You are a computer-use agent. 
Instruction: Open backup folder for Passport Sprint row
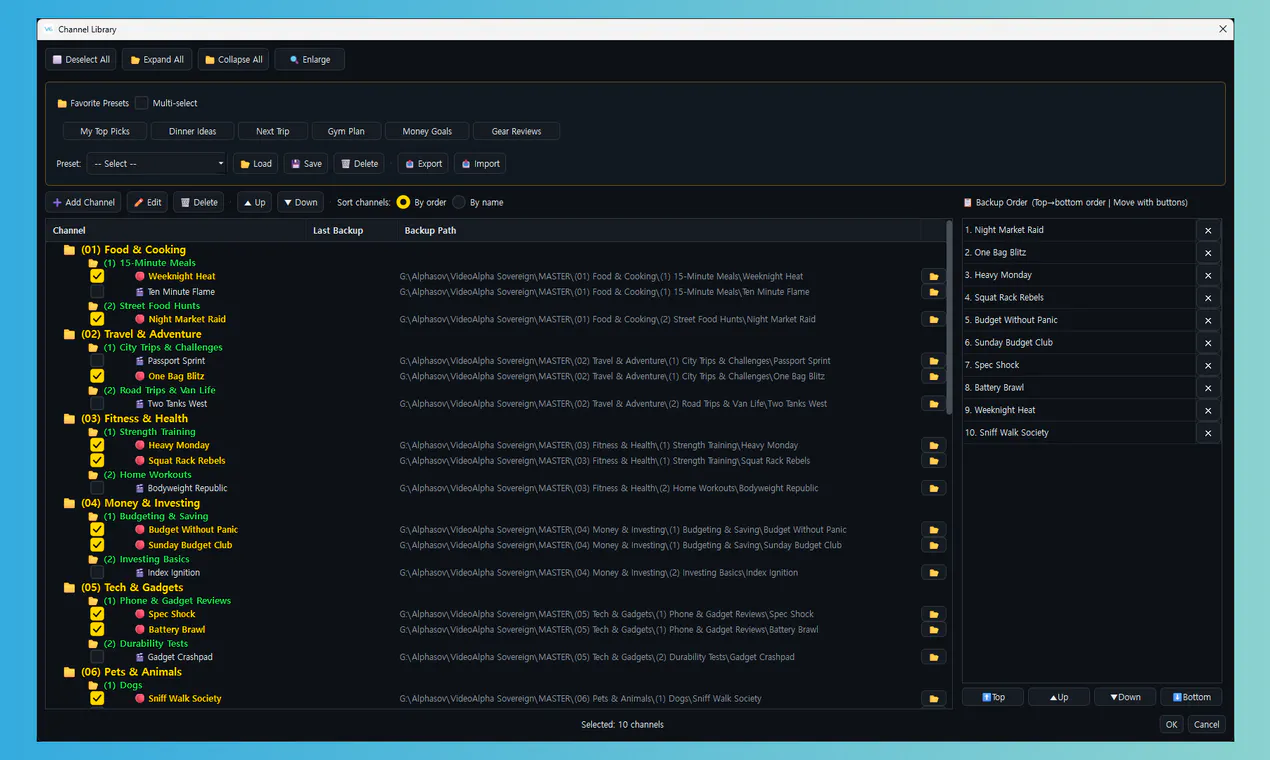[x=934, y=361]
